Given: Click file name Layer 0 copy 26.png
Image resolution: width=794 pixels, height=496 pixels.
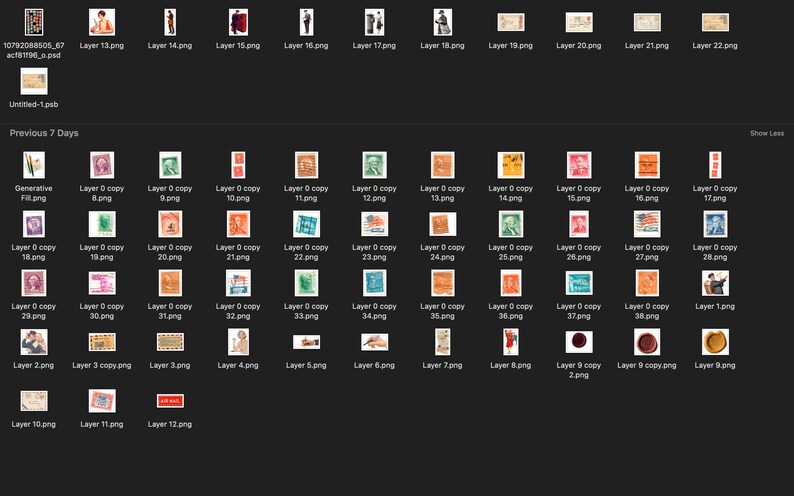Looking at the screenshot, I should pyautogui.click(x=579, y=252).
